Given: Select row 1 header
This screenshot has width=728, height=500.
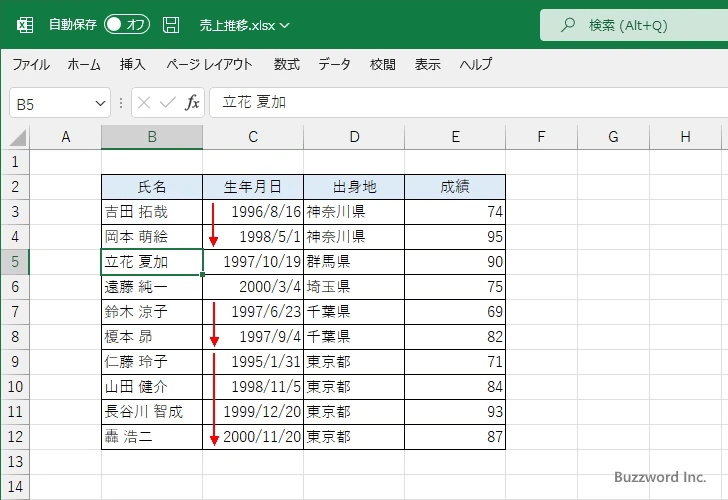Looking at the screenshot, I should (x=15, y=162).
